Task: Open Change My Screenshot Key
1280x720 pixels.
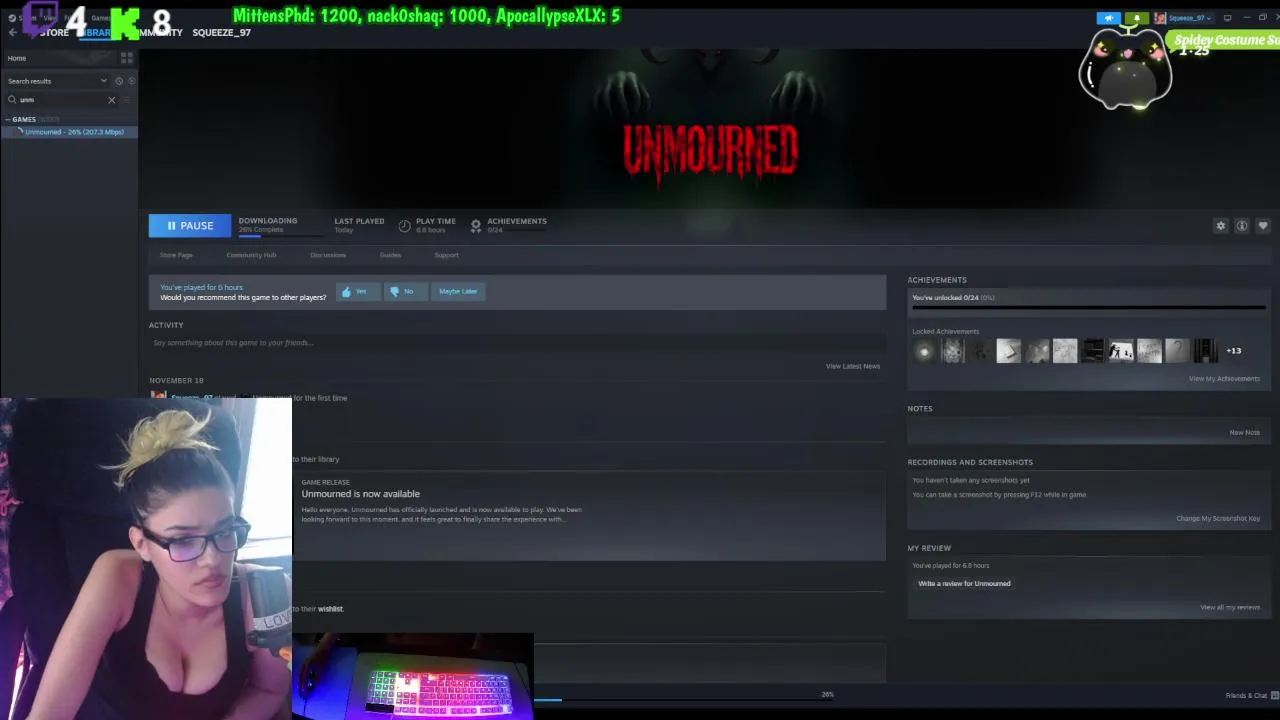Action: tap(1218, 519)
